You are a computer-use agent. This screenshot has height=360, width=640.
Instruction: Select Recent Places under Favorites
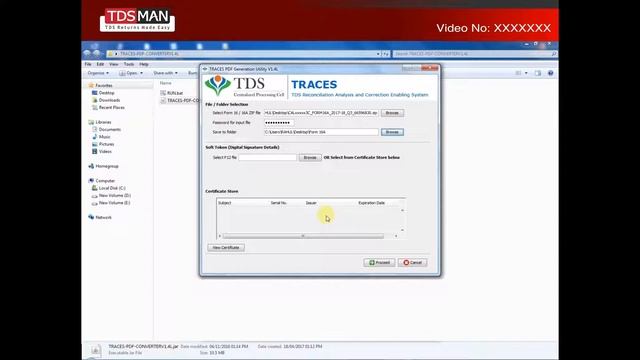pos(111,107)
